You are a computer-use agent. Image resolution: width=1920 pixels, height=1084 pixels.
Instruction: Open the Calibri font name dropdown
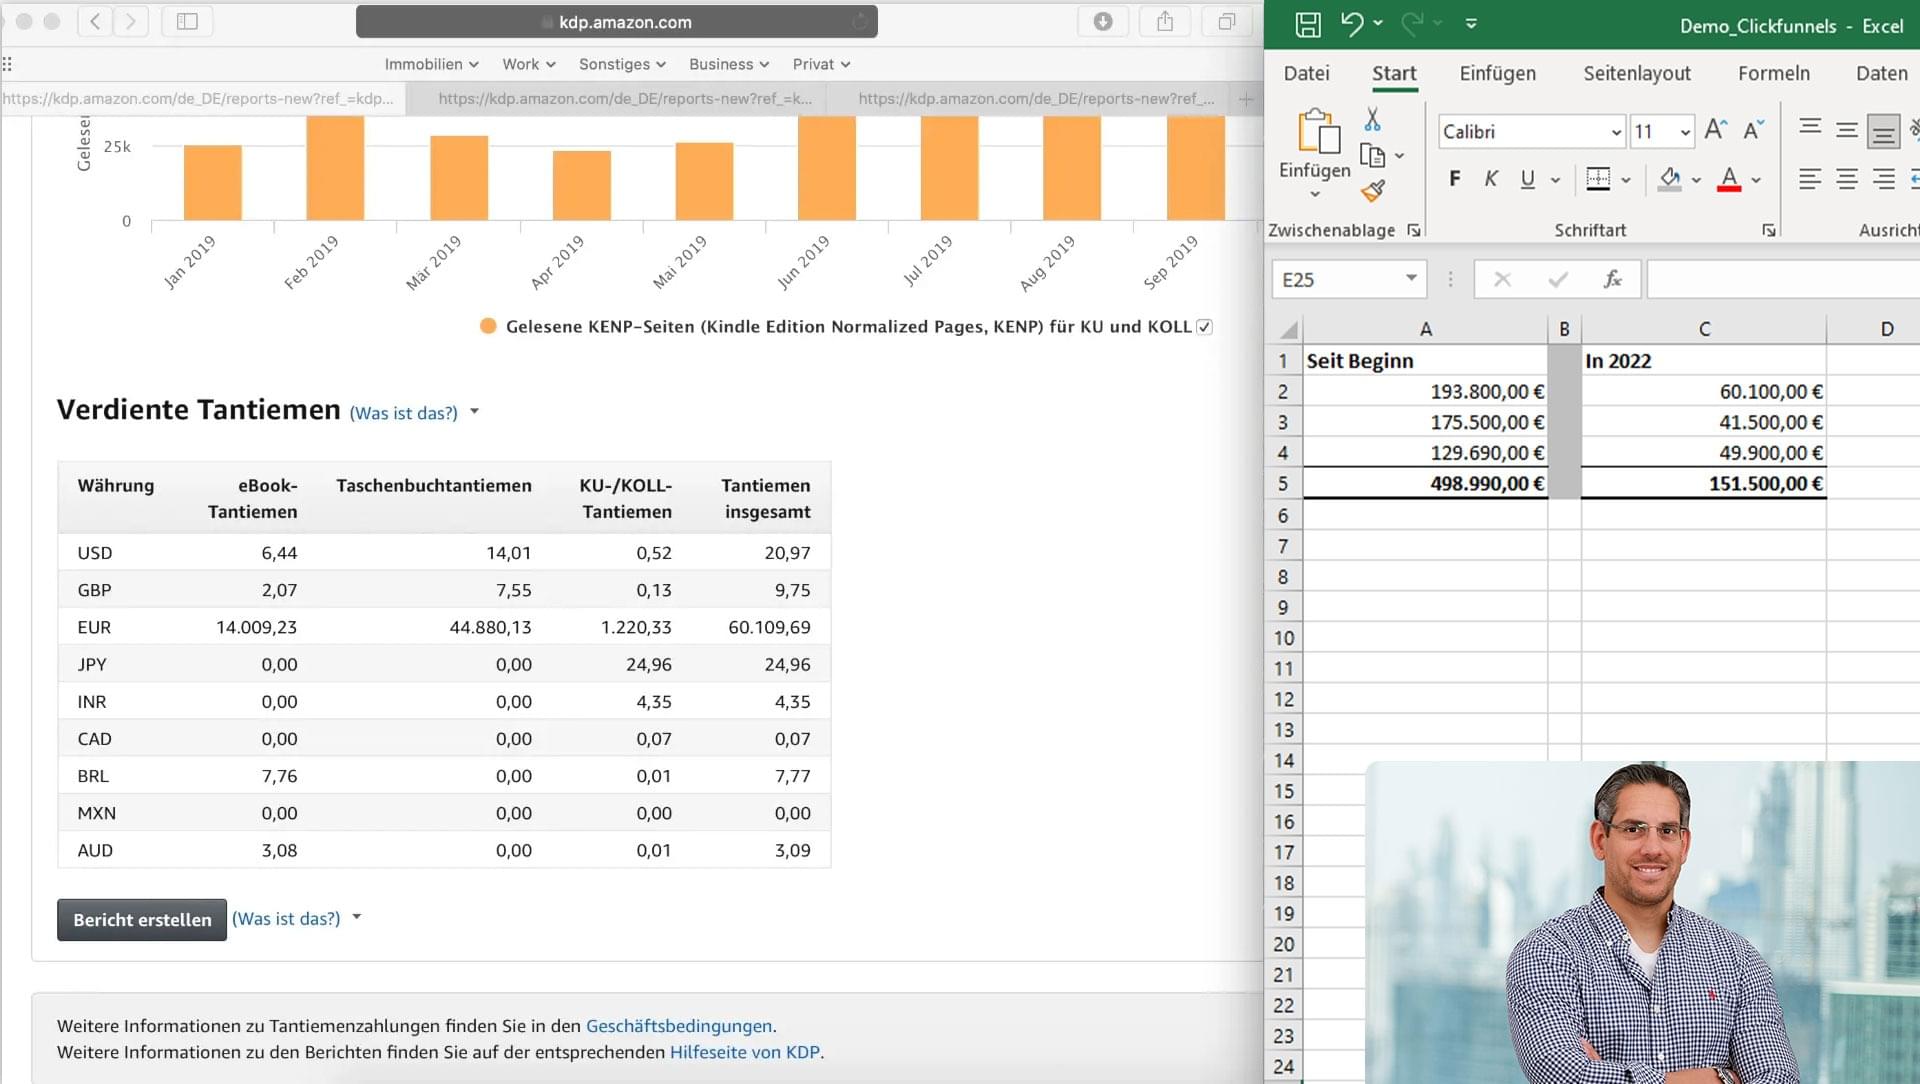click(x=1615, y=132)
